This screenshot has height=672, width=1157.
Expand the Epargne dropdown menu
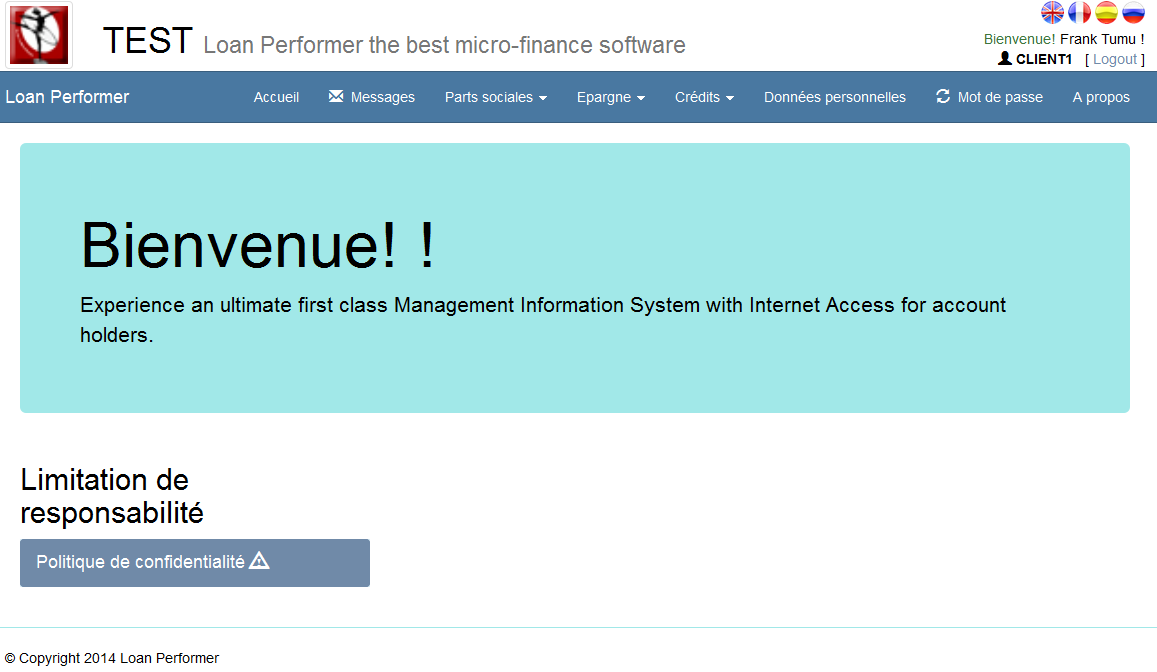point(611,97)
